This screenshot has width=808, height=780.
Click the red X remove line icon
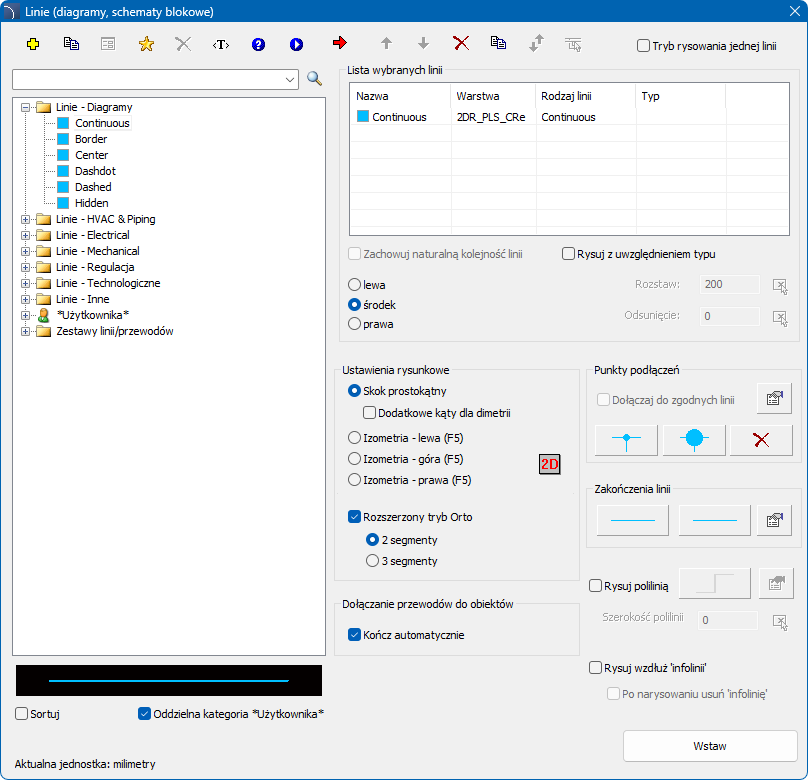click(461, 43)
